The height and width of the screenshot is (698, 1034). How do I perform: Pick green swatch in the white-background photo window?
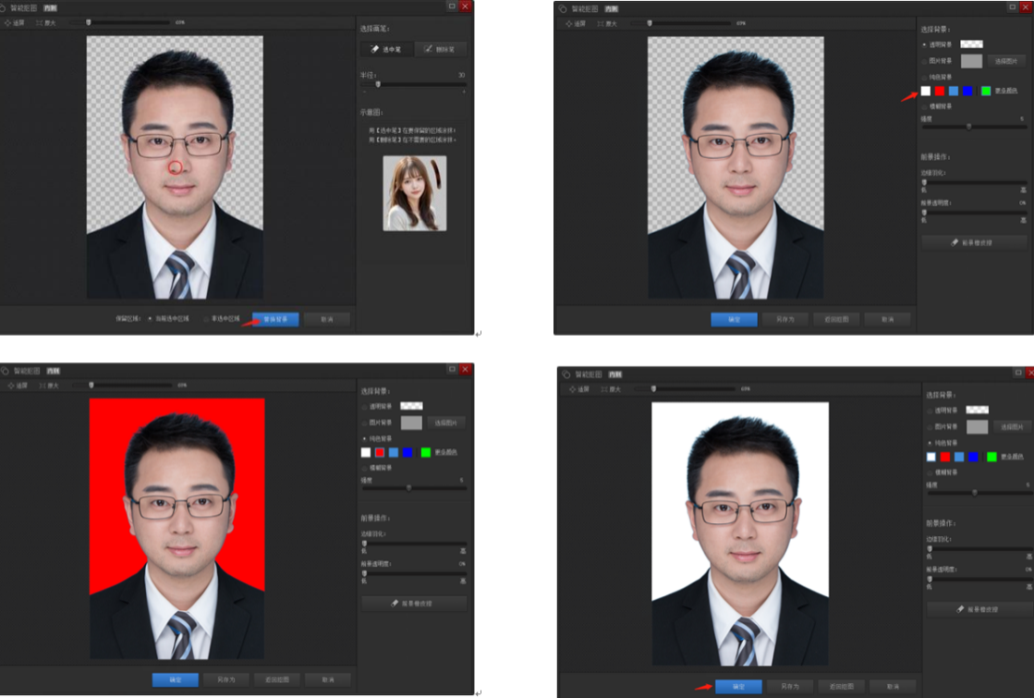click(x=992, y=457)
